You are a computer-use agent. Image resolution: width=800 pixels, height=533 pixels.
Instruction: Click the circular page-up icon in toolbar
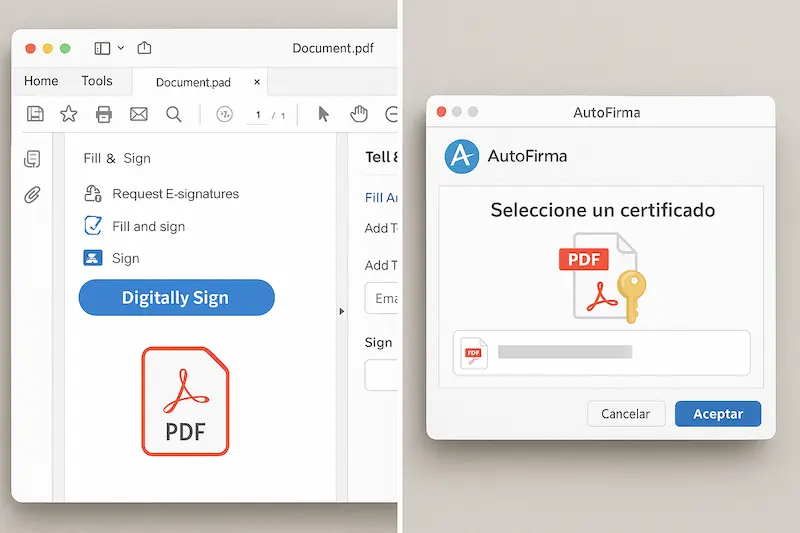(224, 114)
